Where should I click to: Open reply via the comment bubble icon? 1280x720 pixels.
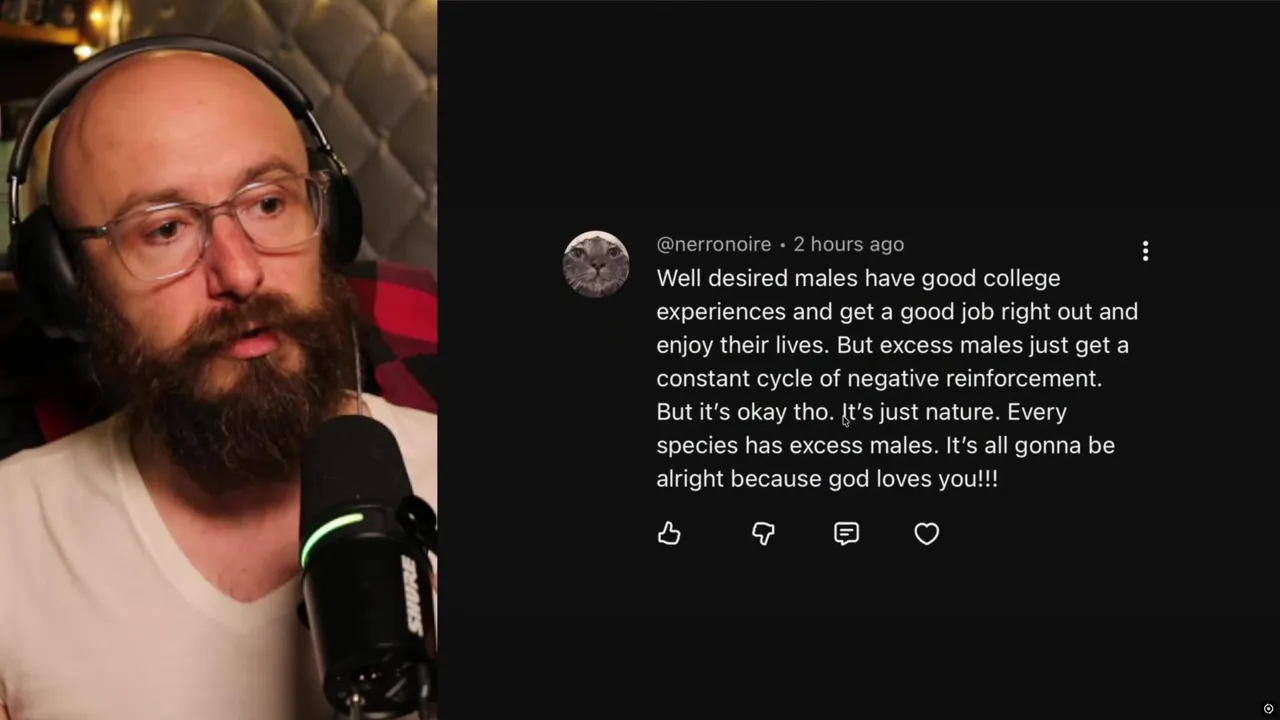click(846, 533)
